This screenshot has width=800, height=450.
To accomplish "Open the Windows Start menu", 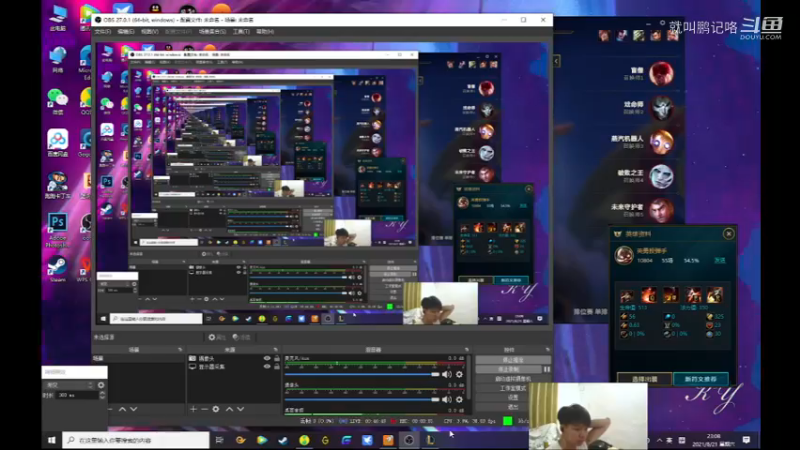I will pos(52,440).
